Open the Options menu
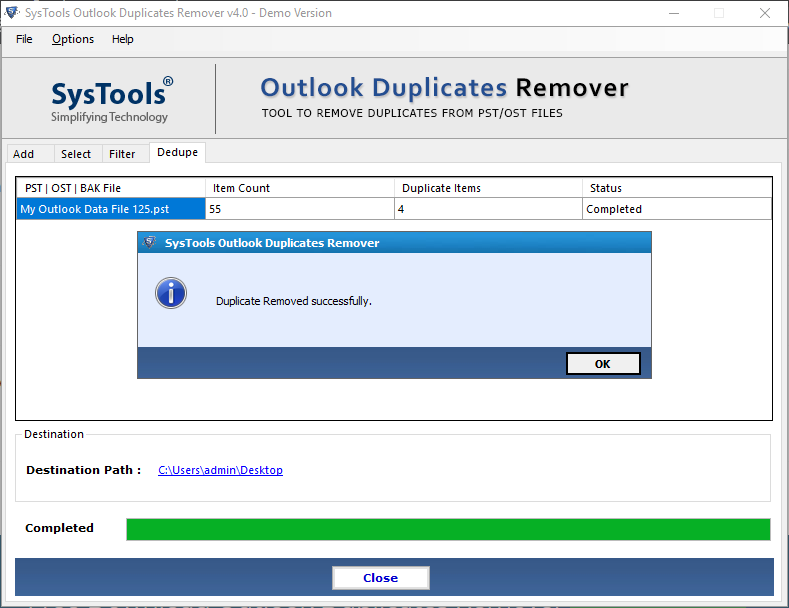 click(x=73, y=39)
